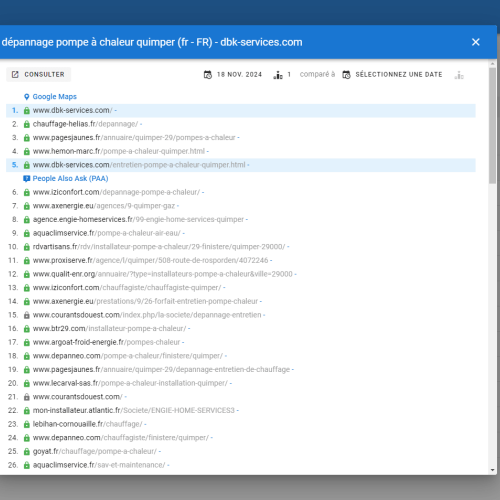Open agence.engie-homeservices.fr result row
This screenshot has height=500, width=500.
[x=138, y=219]
